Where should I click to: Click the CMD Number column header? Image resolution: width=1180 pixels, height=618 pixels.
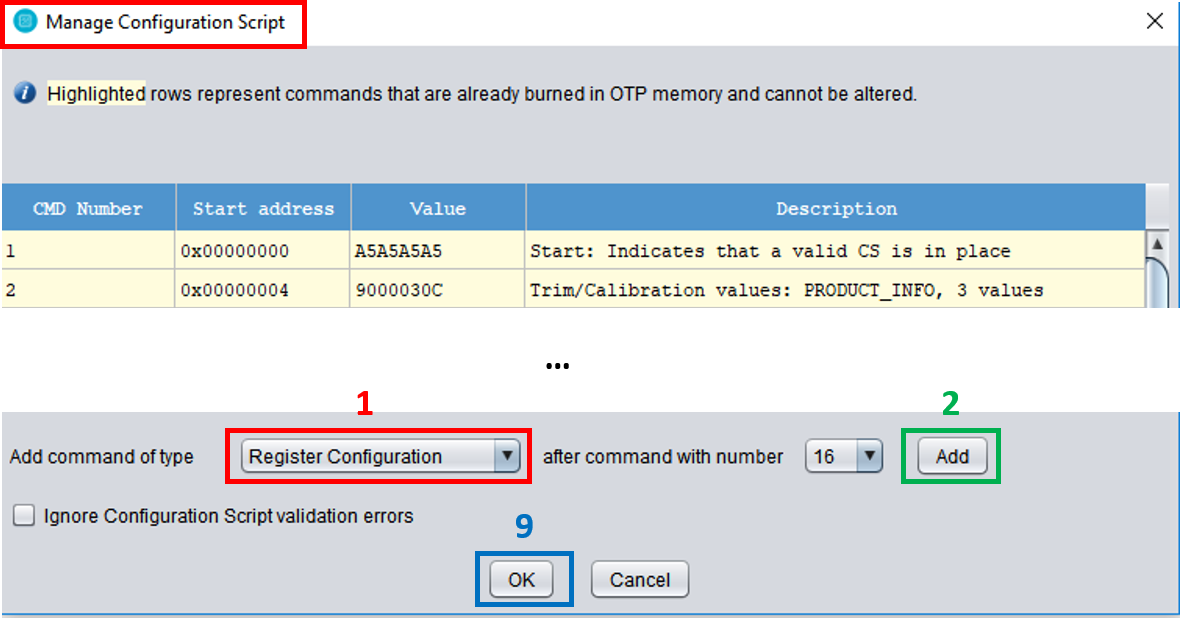88,209
